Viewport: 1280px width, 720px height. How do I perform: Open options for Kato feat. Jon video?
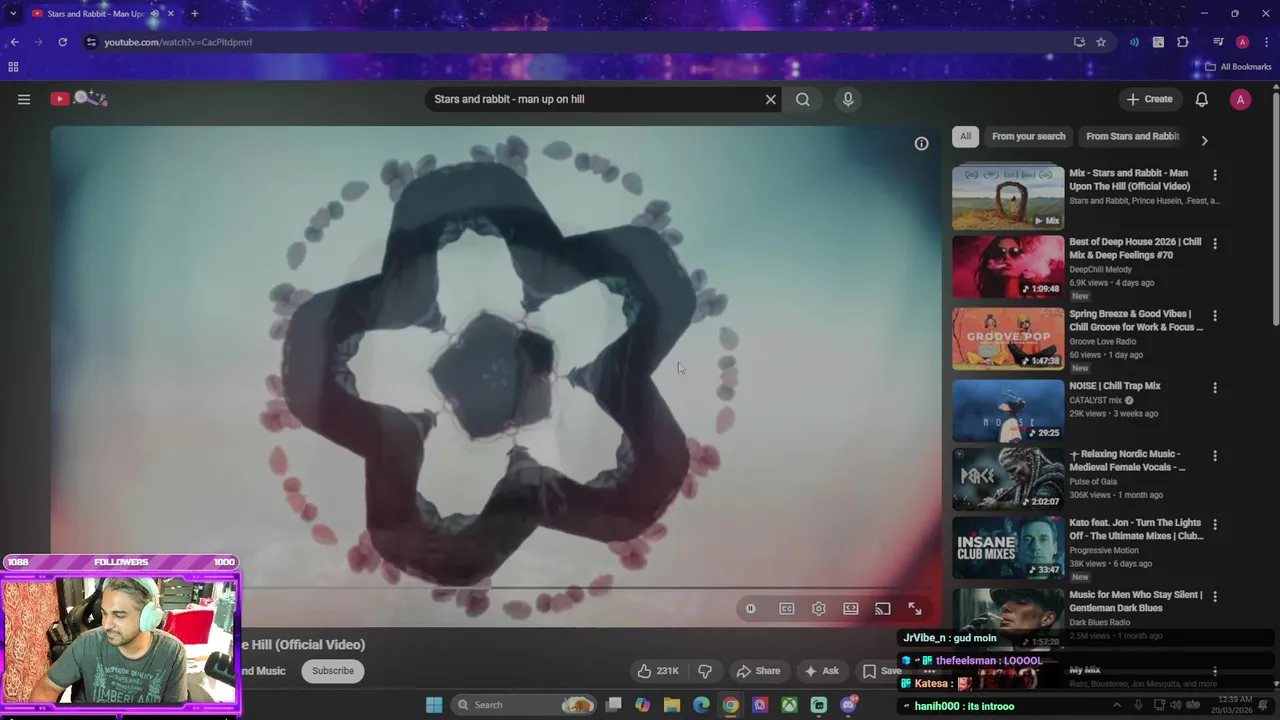(x=1215, y=523)
